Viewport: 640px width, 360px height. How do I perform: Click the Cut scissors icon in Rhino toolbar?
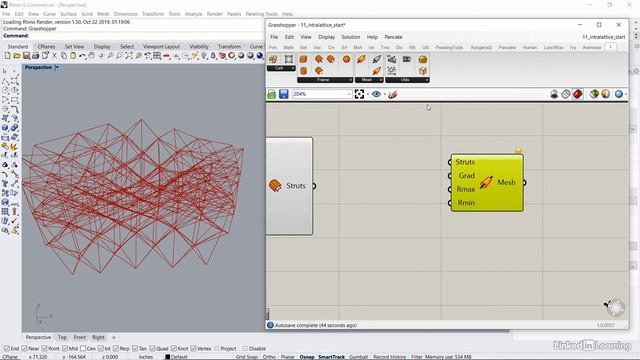click(54, 56)
